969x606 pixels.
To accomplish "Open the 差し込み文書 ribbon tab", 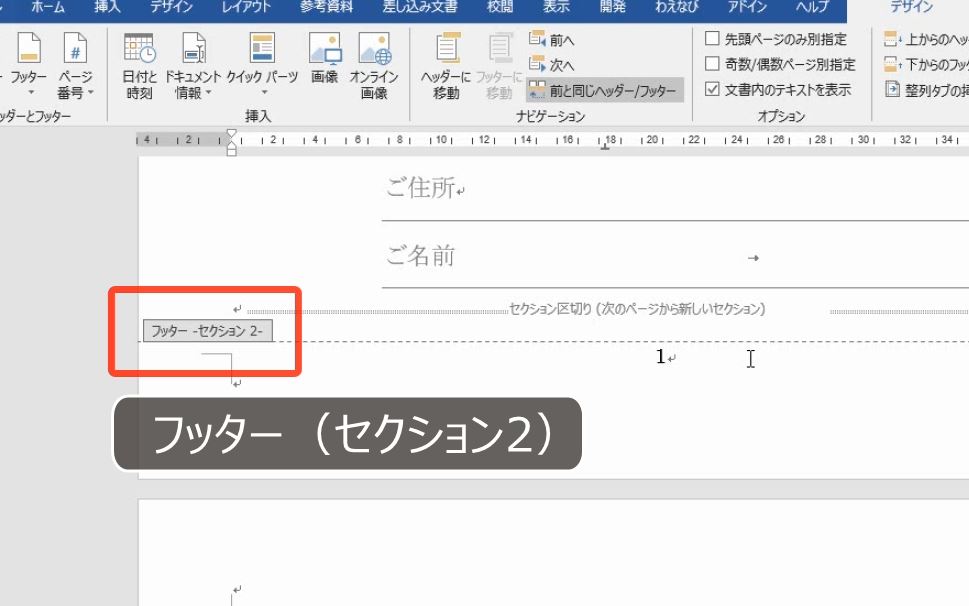I will (417, 7).
